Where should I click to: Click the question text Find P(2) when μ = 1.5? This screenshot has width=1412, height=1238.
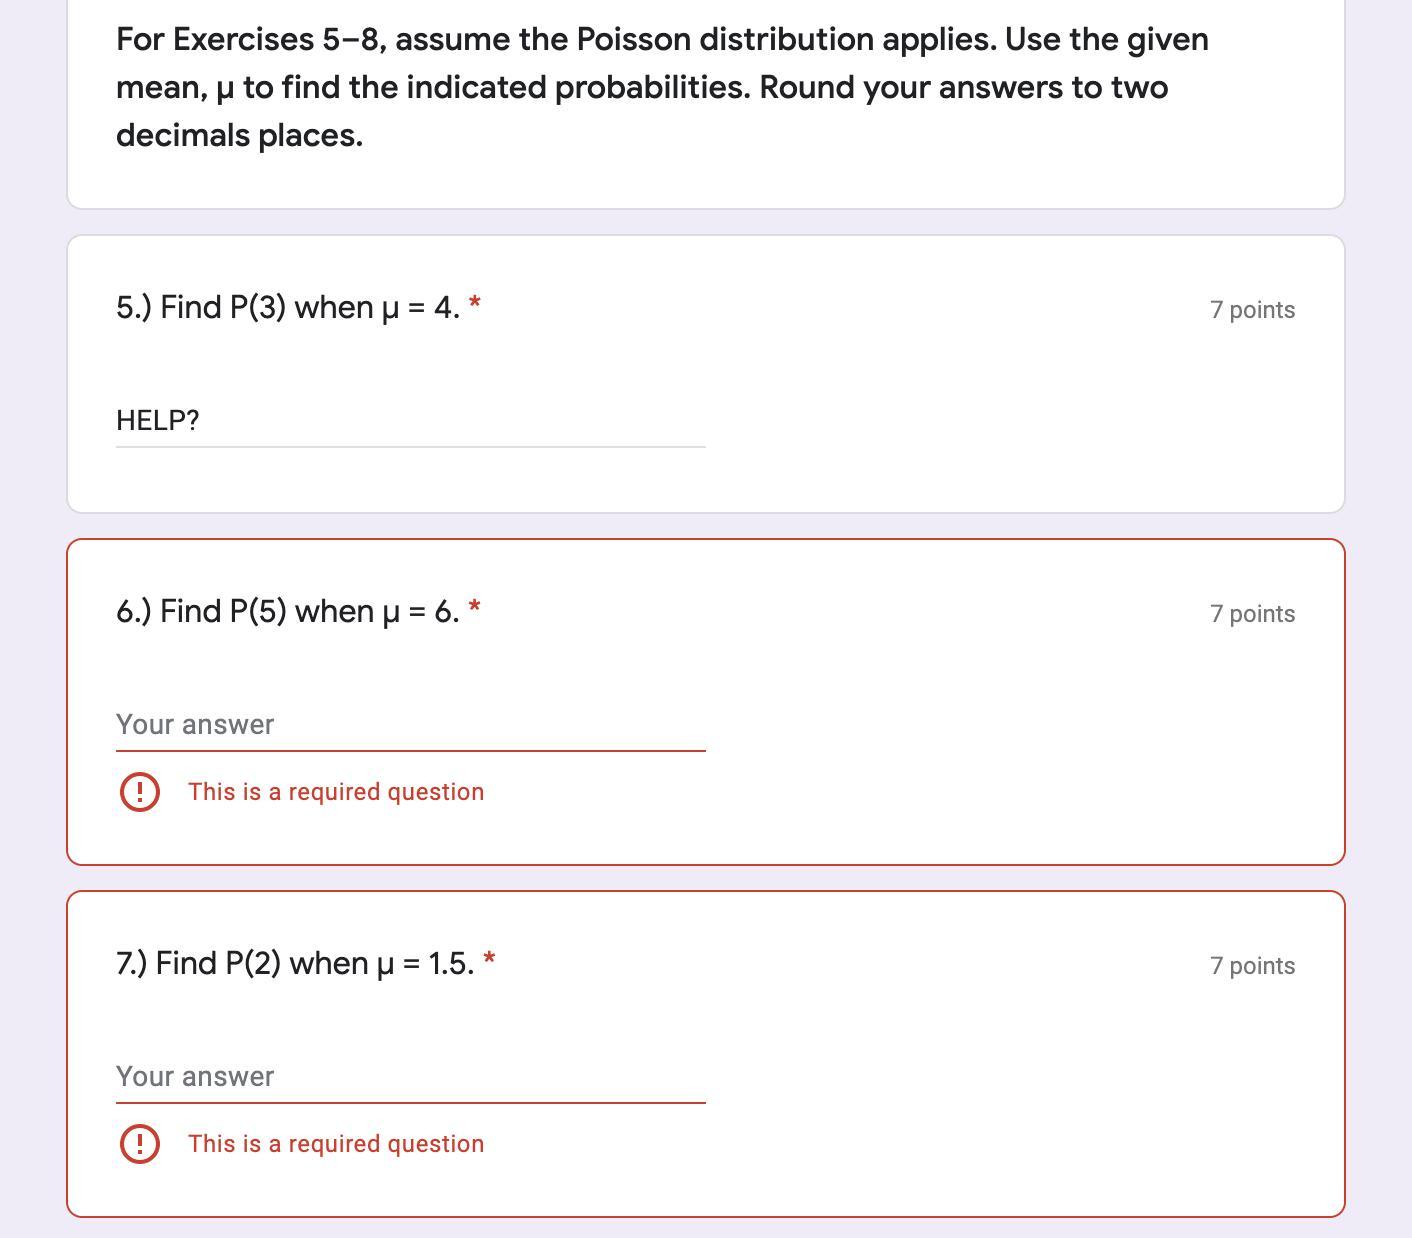click(x=295, y=963)
